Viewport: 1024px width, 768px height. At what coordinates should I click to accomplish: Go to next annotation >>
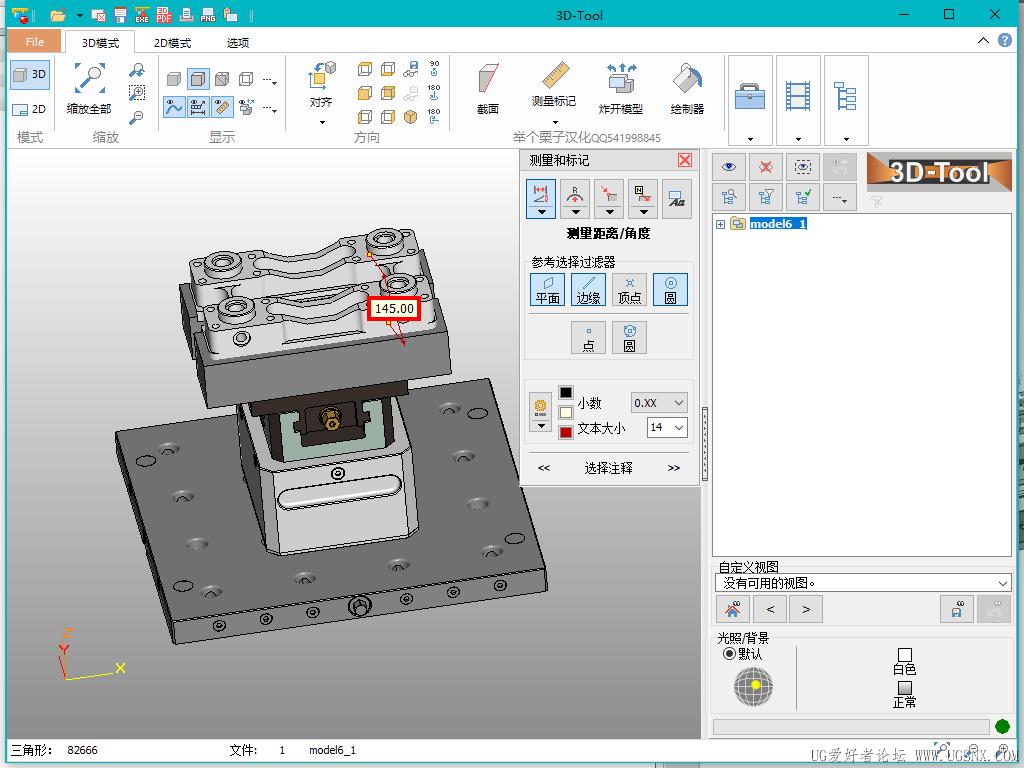coord(673,468)
